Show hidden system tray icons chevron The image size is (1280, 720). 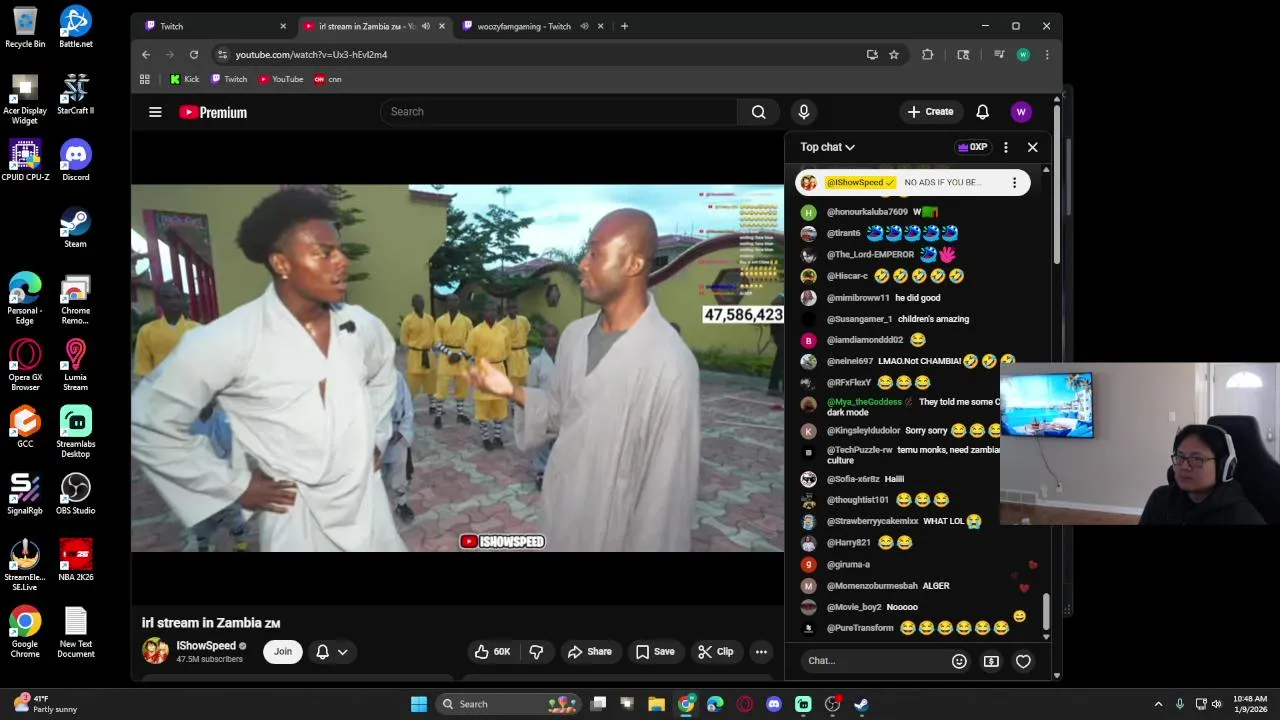coord(1158,704)
